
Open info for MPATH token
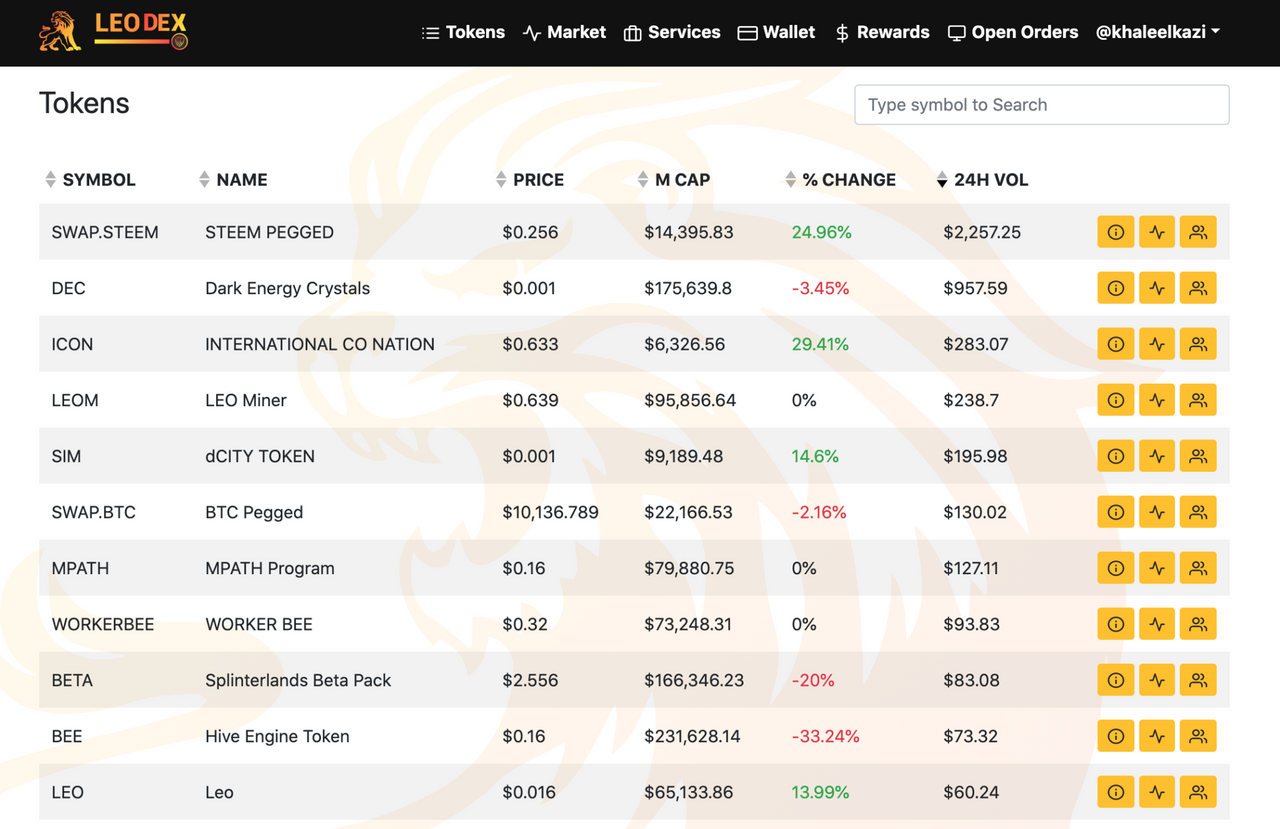[1116, 568]
